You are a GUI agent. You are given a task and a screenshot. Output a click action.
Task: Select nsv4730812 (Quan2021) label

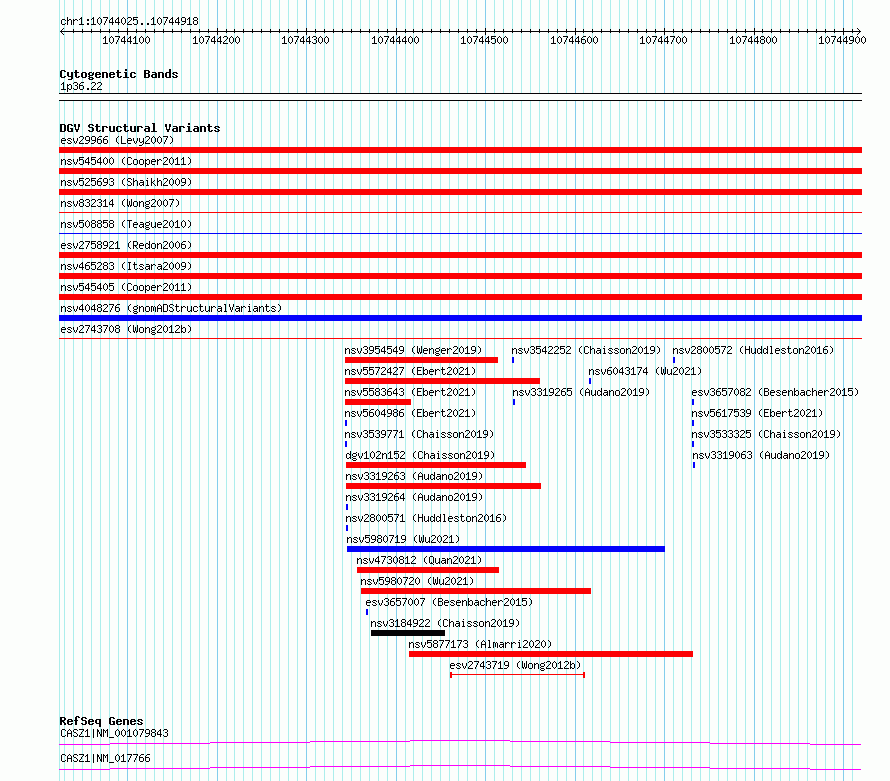pos(419,560)
